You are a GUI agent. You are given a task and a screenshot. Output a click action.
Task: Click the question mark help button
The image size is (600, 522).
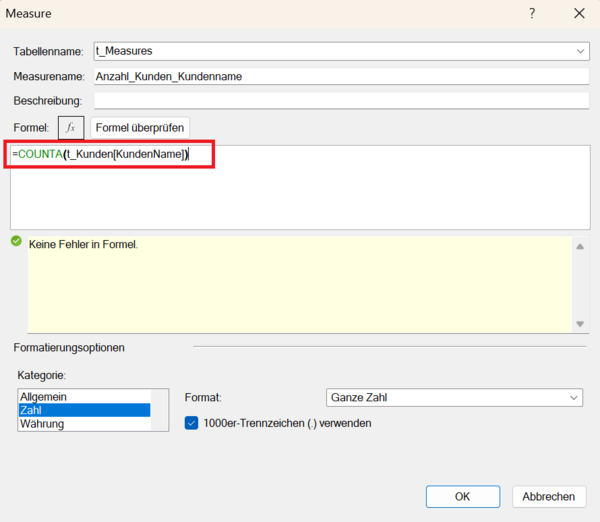click(530, 14)
